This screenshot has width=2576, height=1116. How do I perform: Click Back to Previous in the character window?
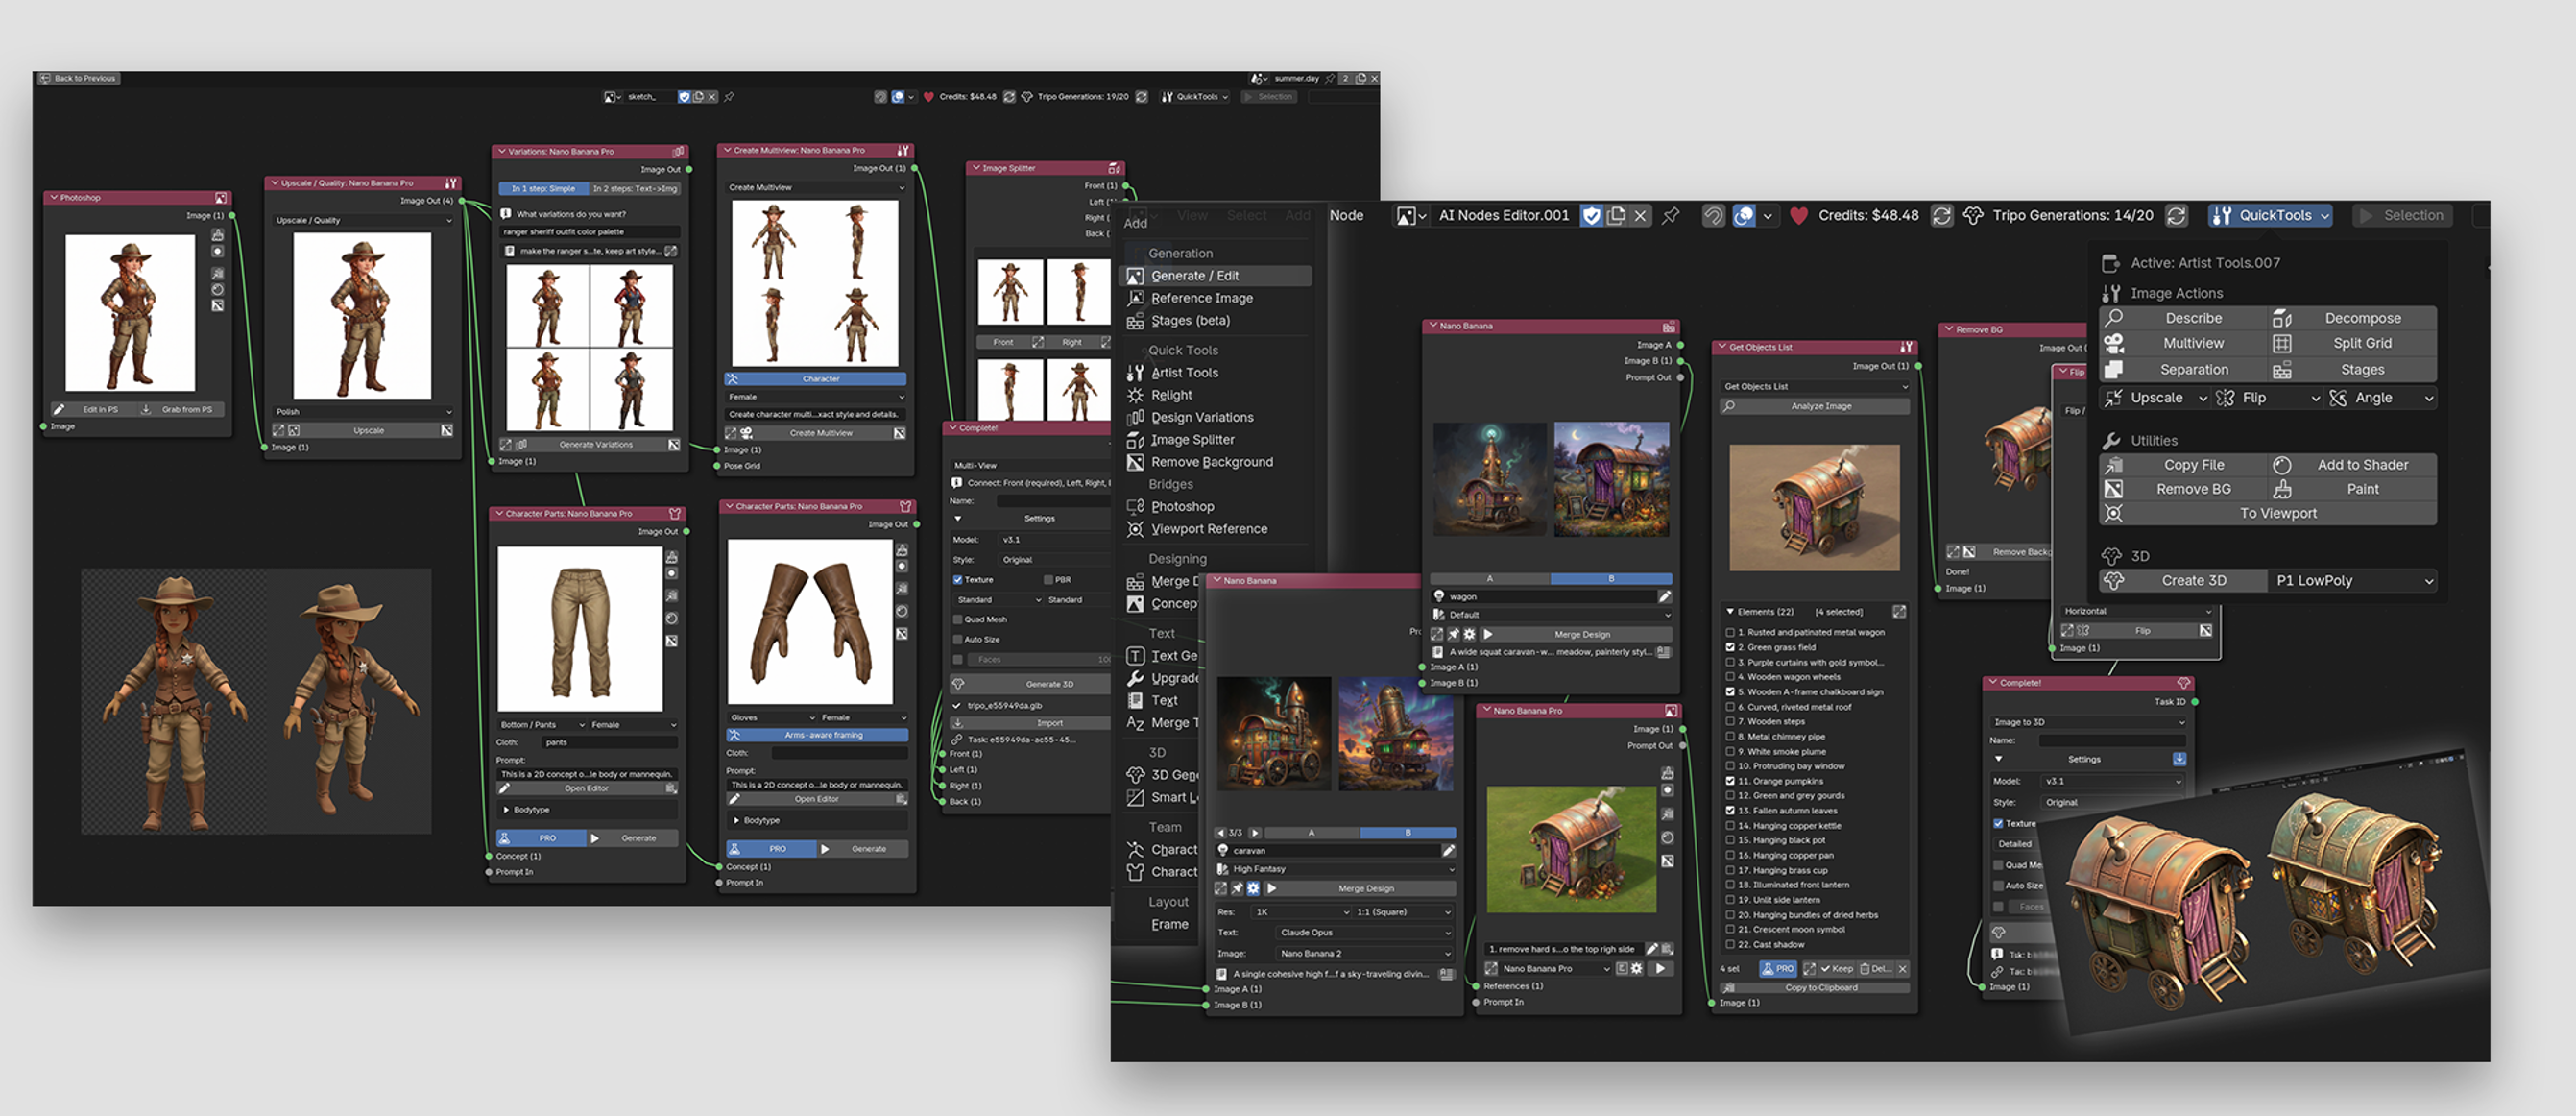pyautogui.click(x=78, y=78)
